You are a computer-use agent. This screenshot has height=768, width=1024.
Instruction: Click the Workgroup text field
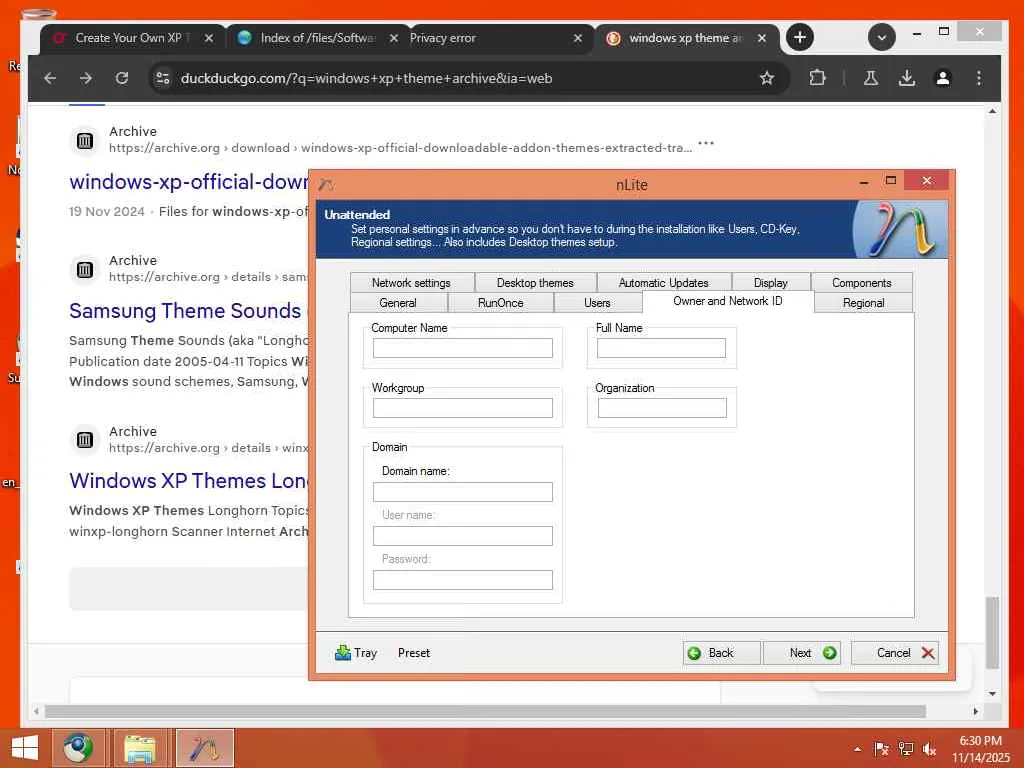[x=462, y=408]
